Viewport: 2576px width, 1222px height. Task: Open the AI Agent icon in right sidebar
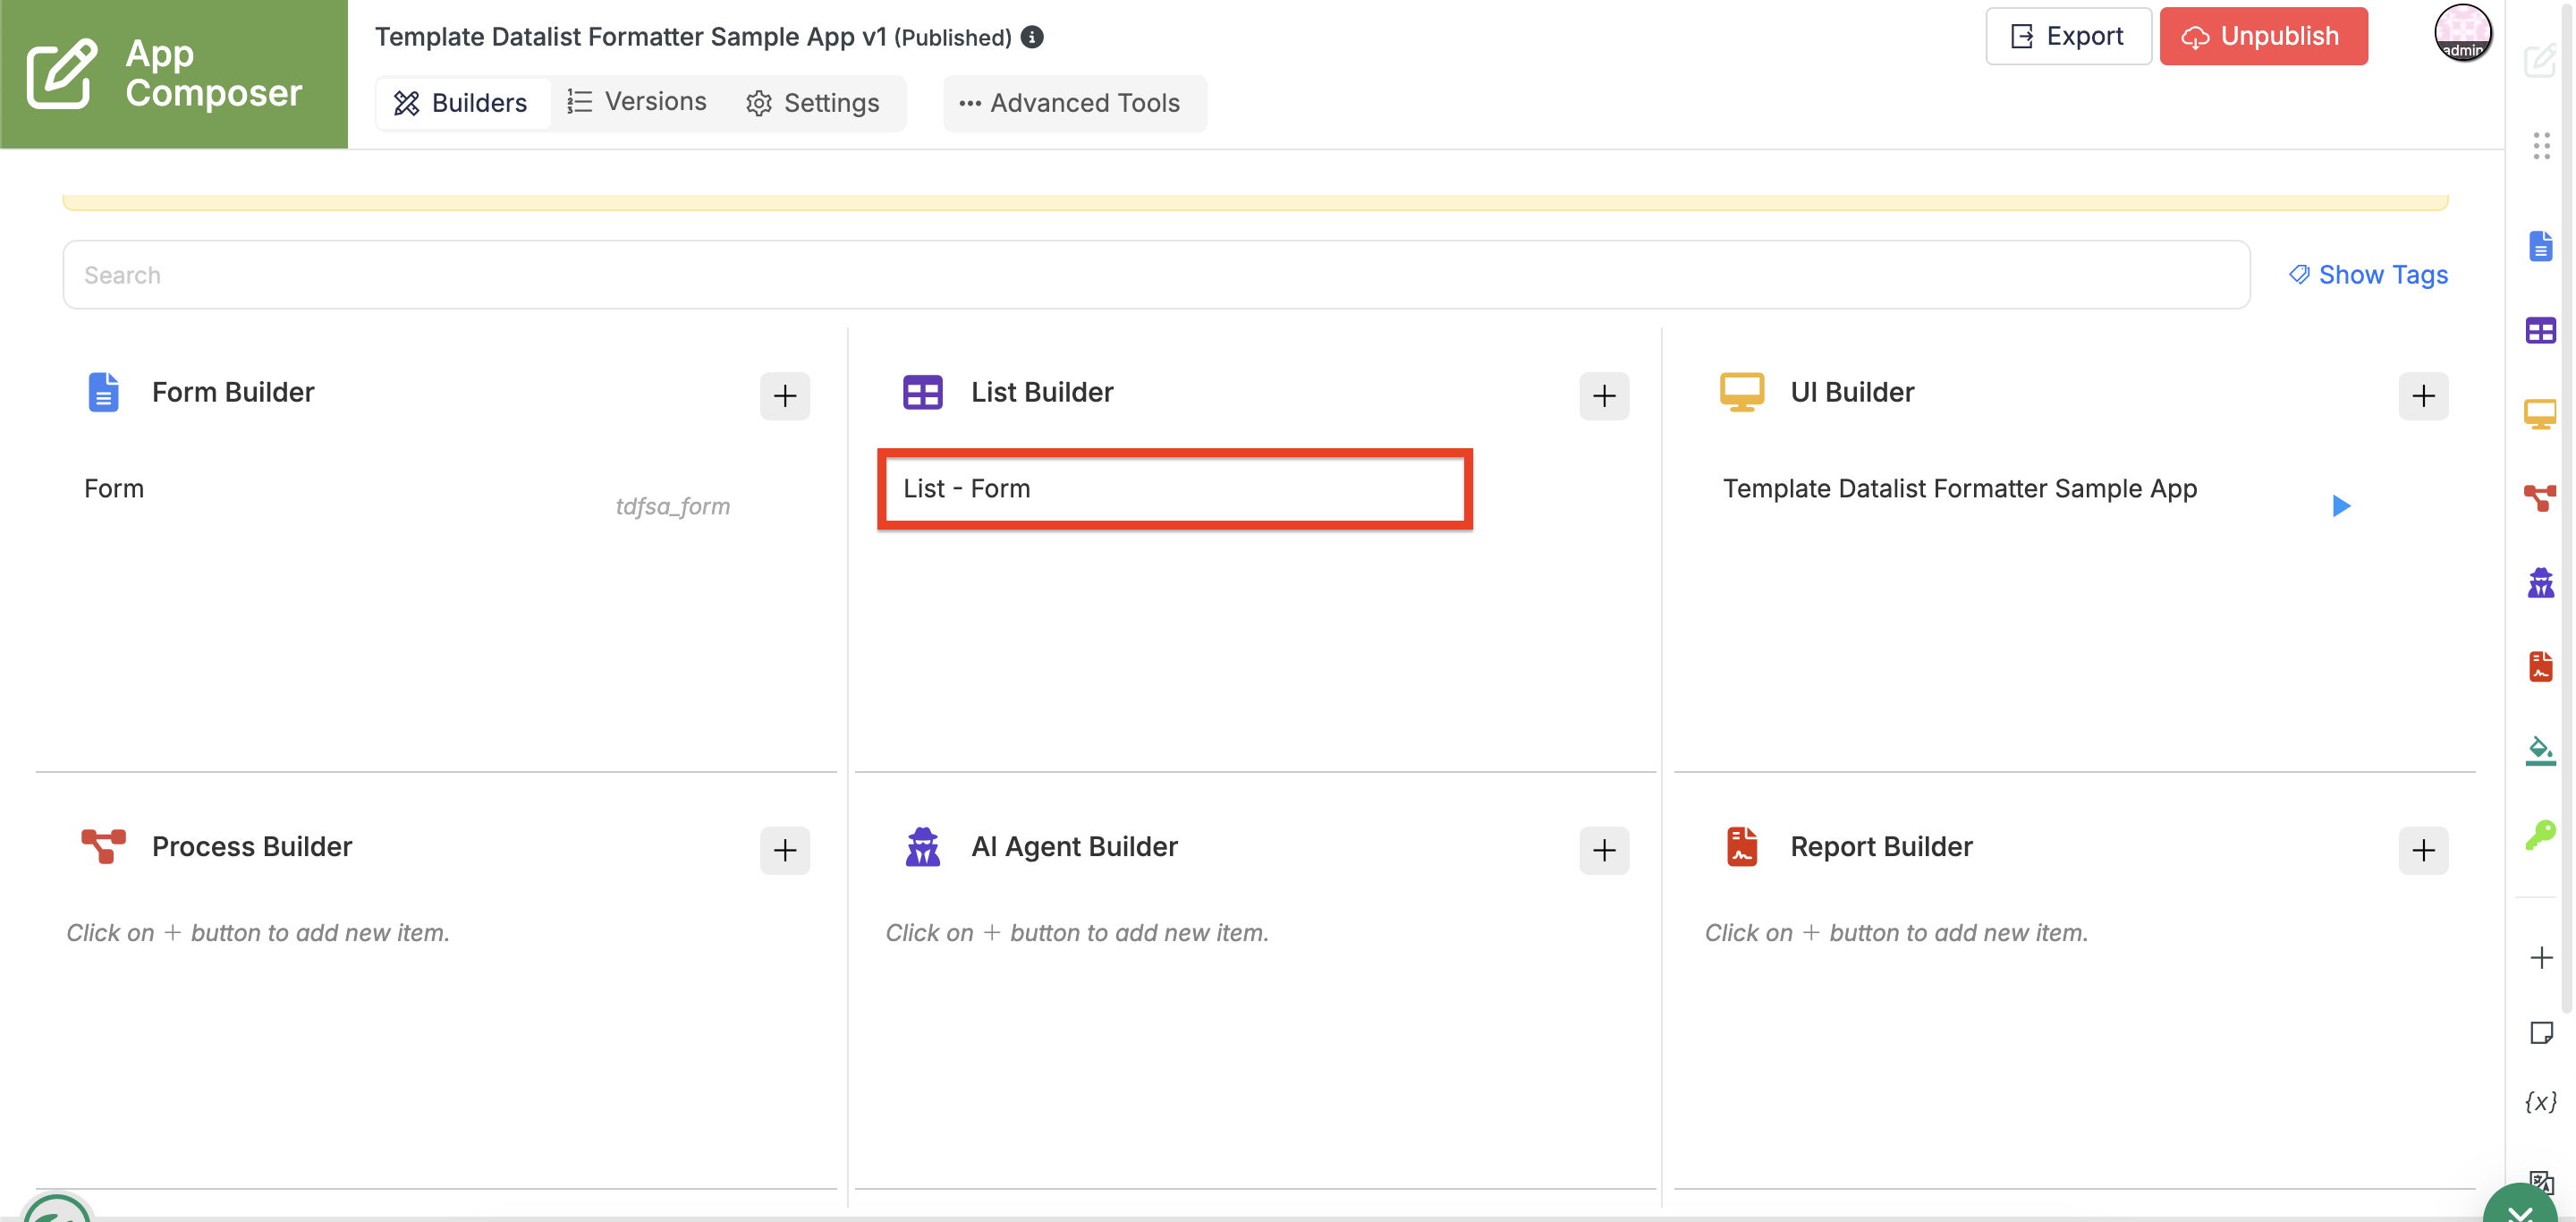click(x=2540, y=582)
